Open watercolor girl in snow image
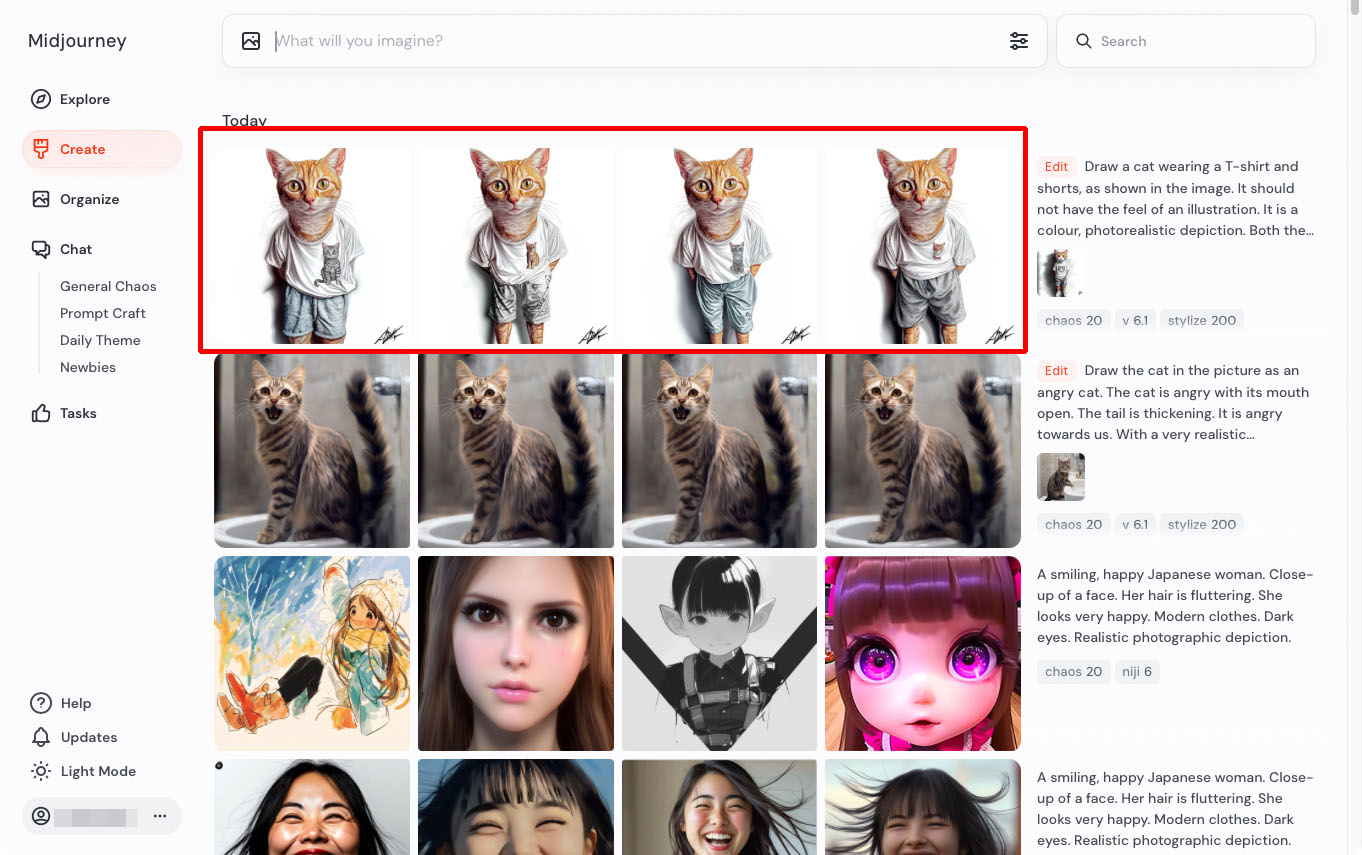Screen dimensions: 1362x855 312,654
